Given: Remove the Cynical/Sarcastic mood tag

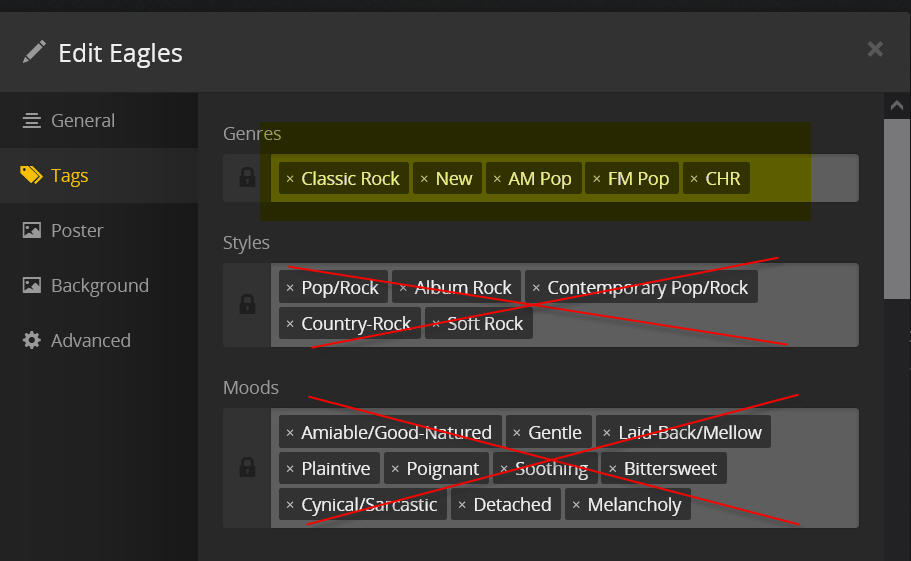Looking at the screenshot, I should click(x=290, y=505).
